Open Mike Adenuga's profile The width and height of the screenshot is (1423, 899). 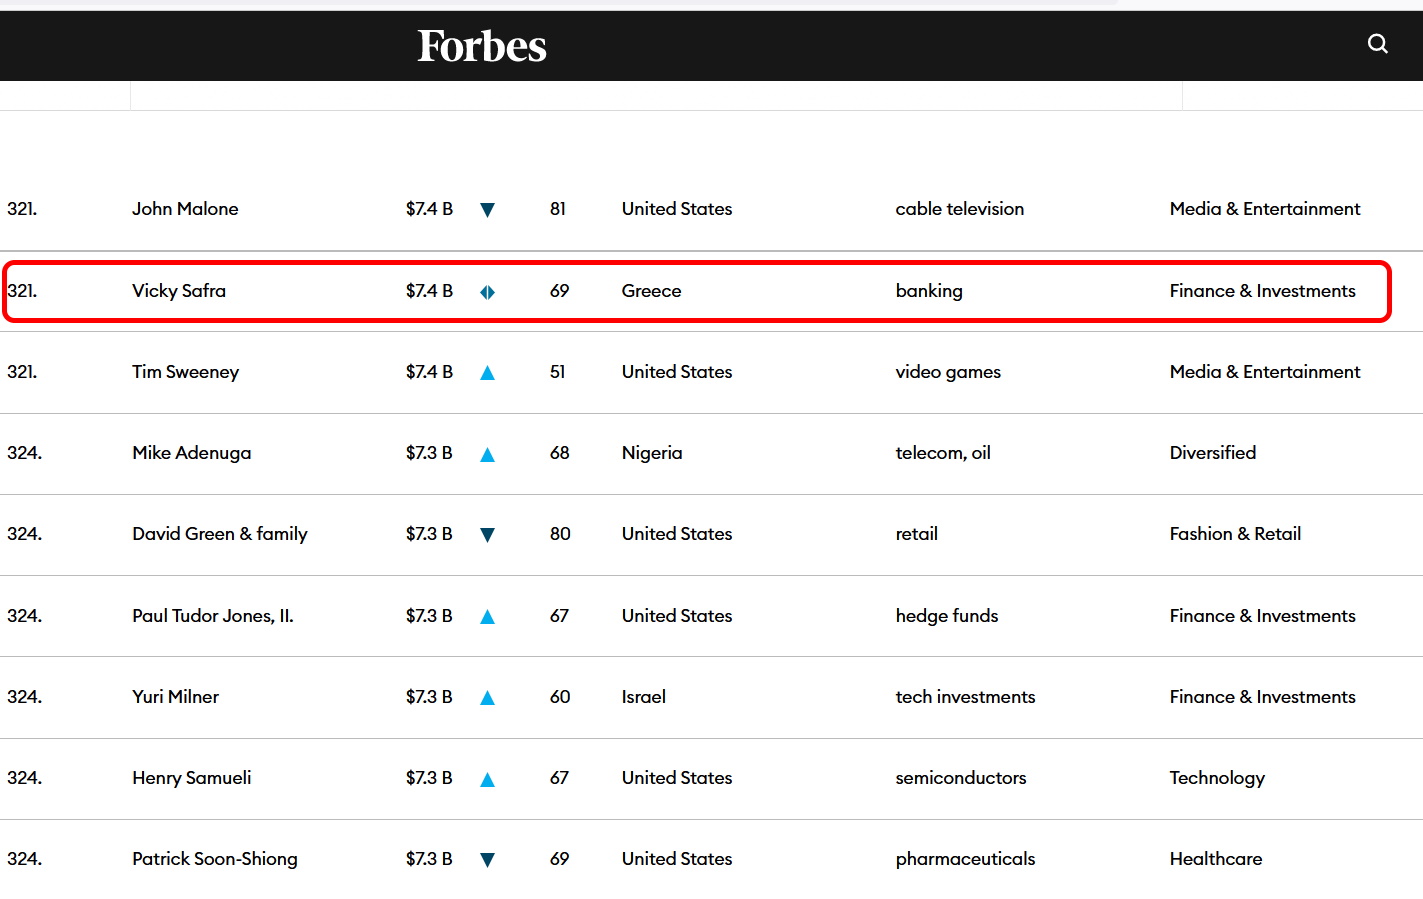192,453
